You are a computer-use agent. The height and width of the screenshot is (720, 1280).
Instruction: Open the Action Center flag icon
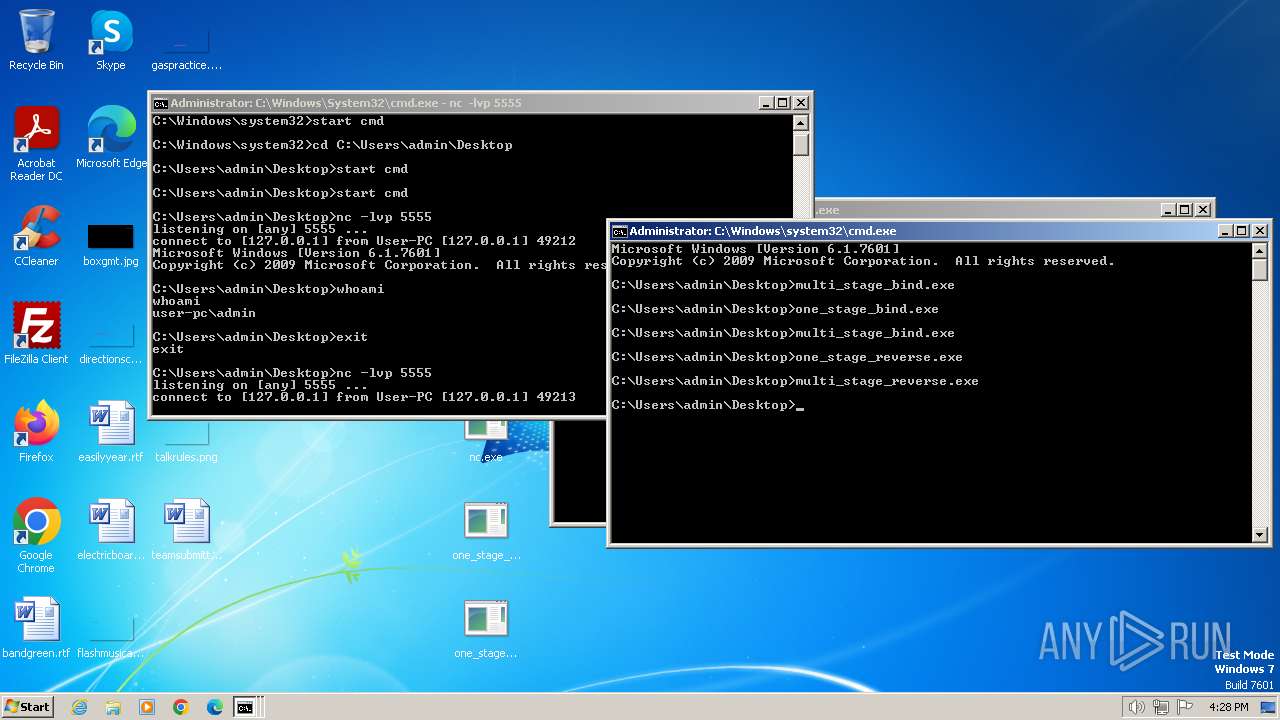(x=1186, y=707)
